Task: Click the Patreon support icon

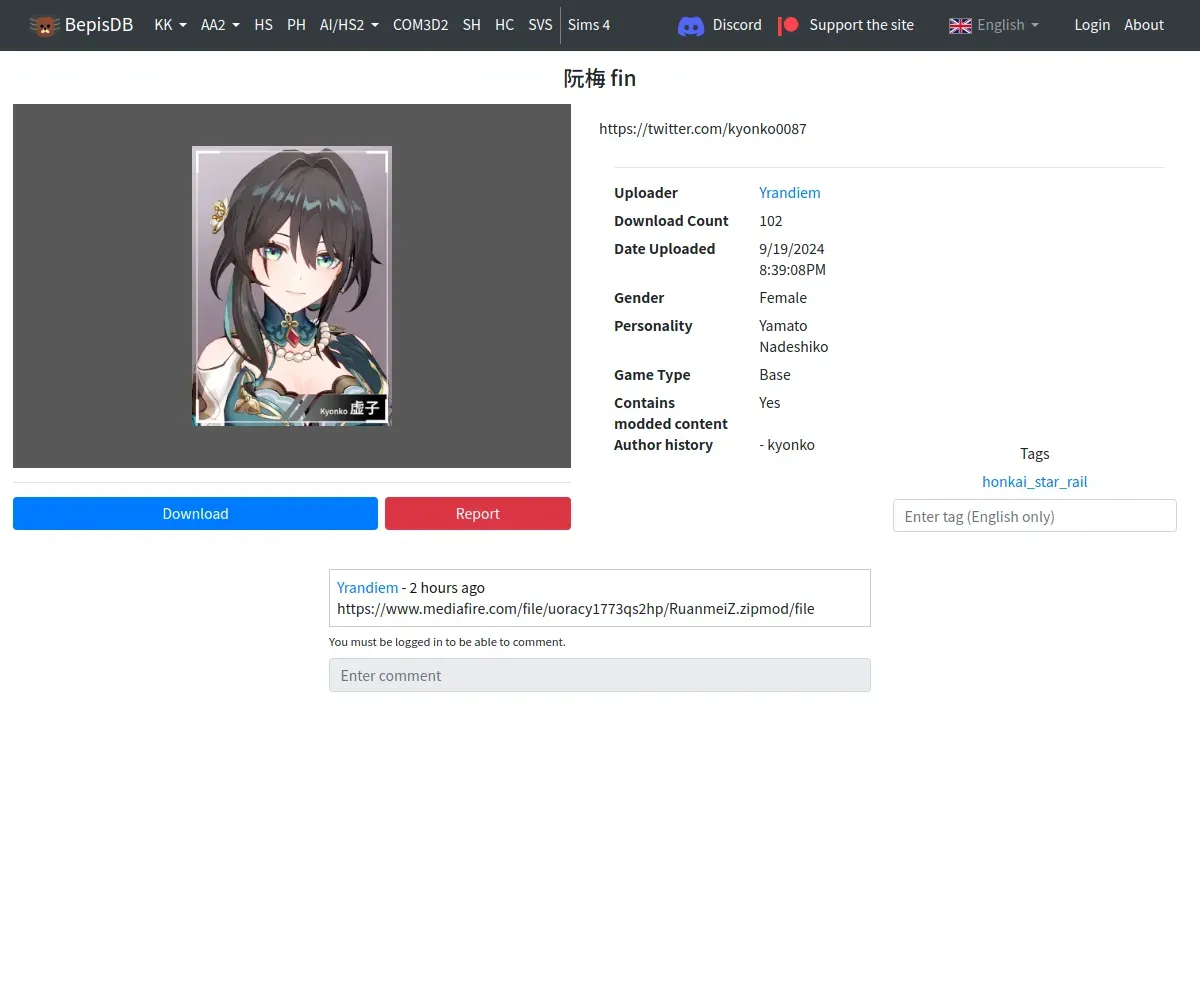Action: pyautogui.click(x=788, y=25)
